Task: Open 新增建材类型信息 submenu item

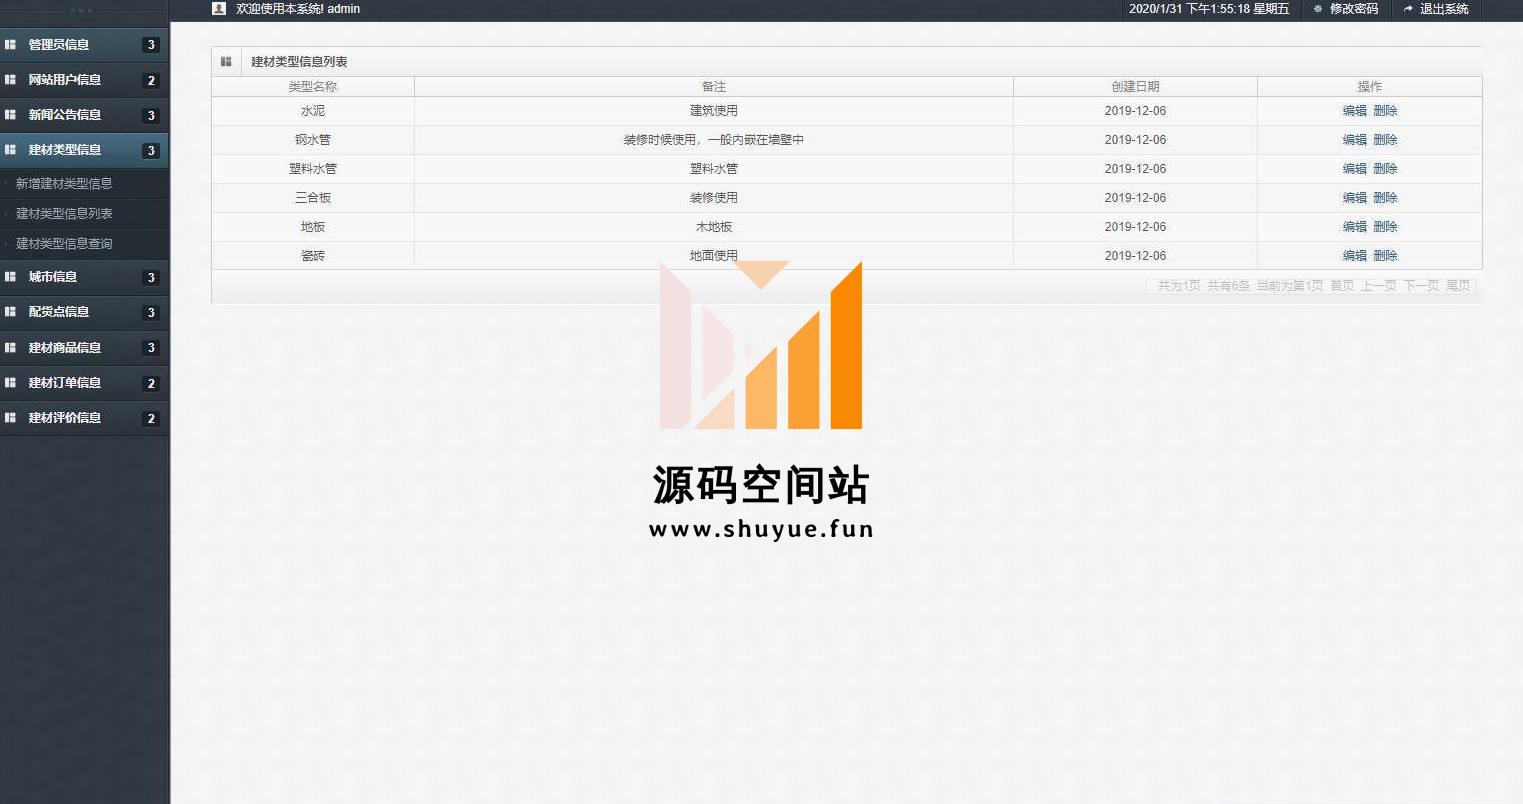Action: pos(64,184)
